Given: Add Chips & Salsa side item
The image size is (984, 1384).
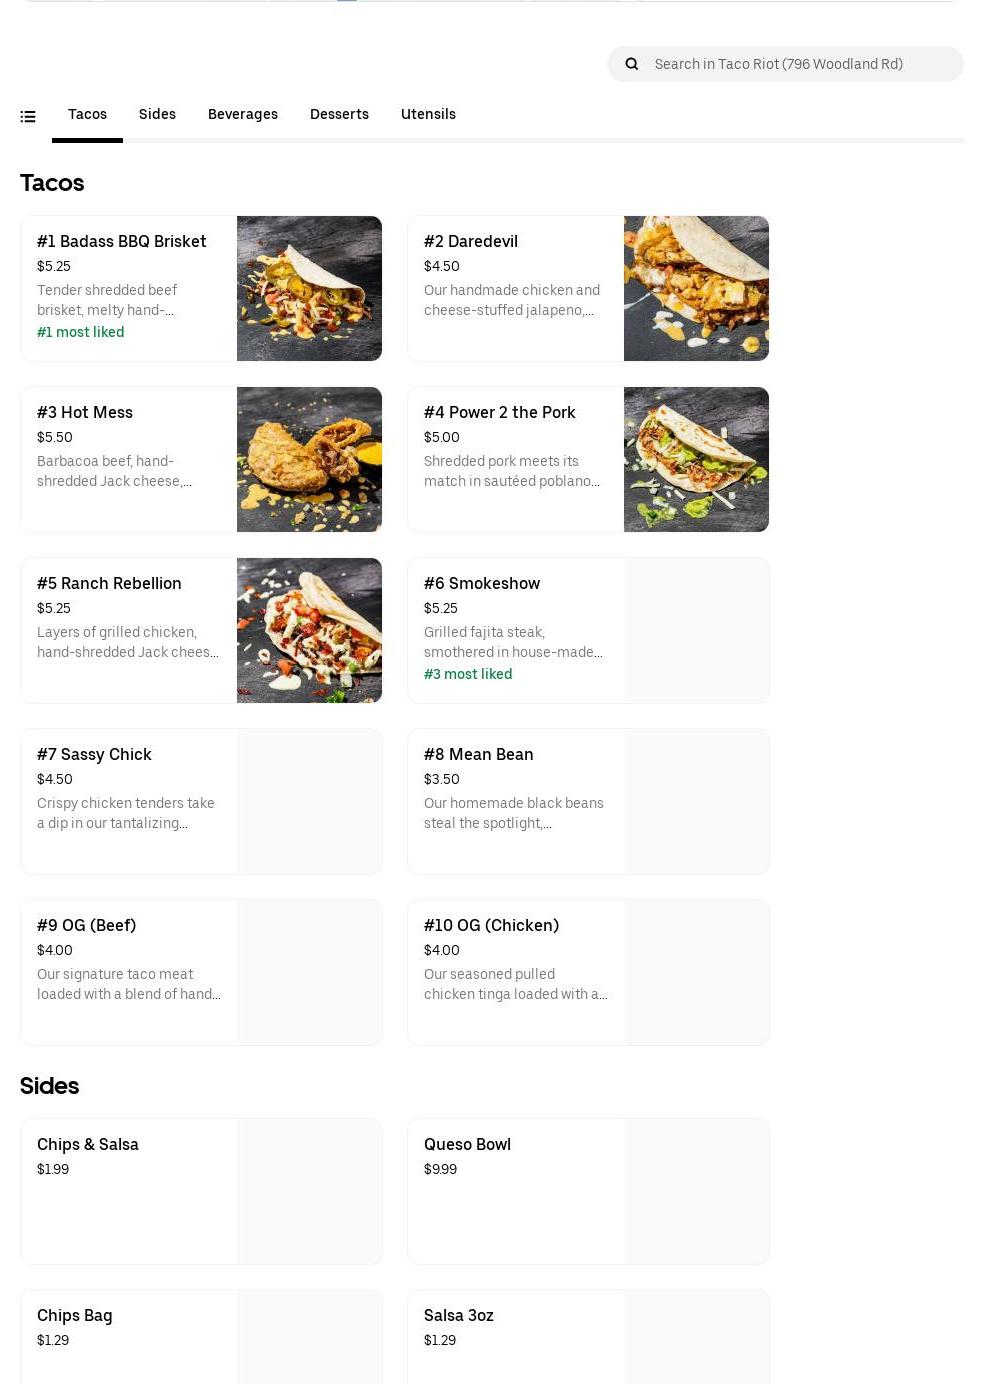Looking at the screenshot, I should [201, 1191].
